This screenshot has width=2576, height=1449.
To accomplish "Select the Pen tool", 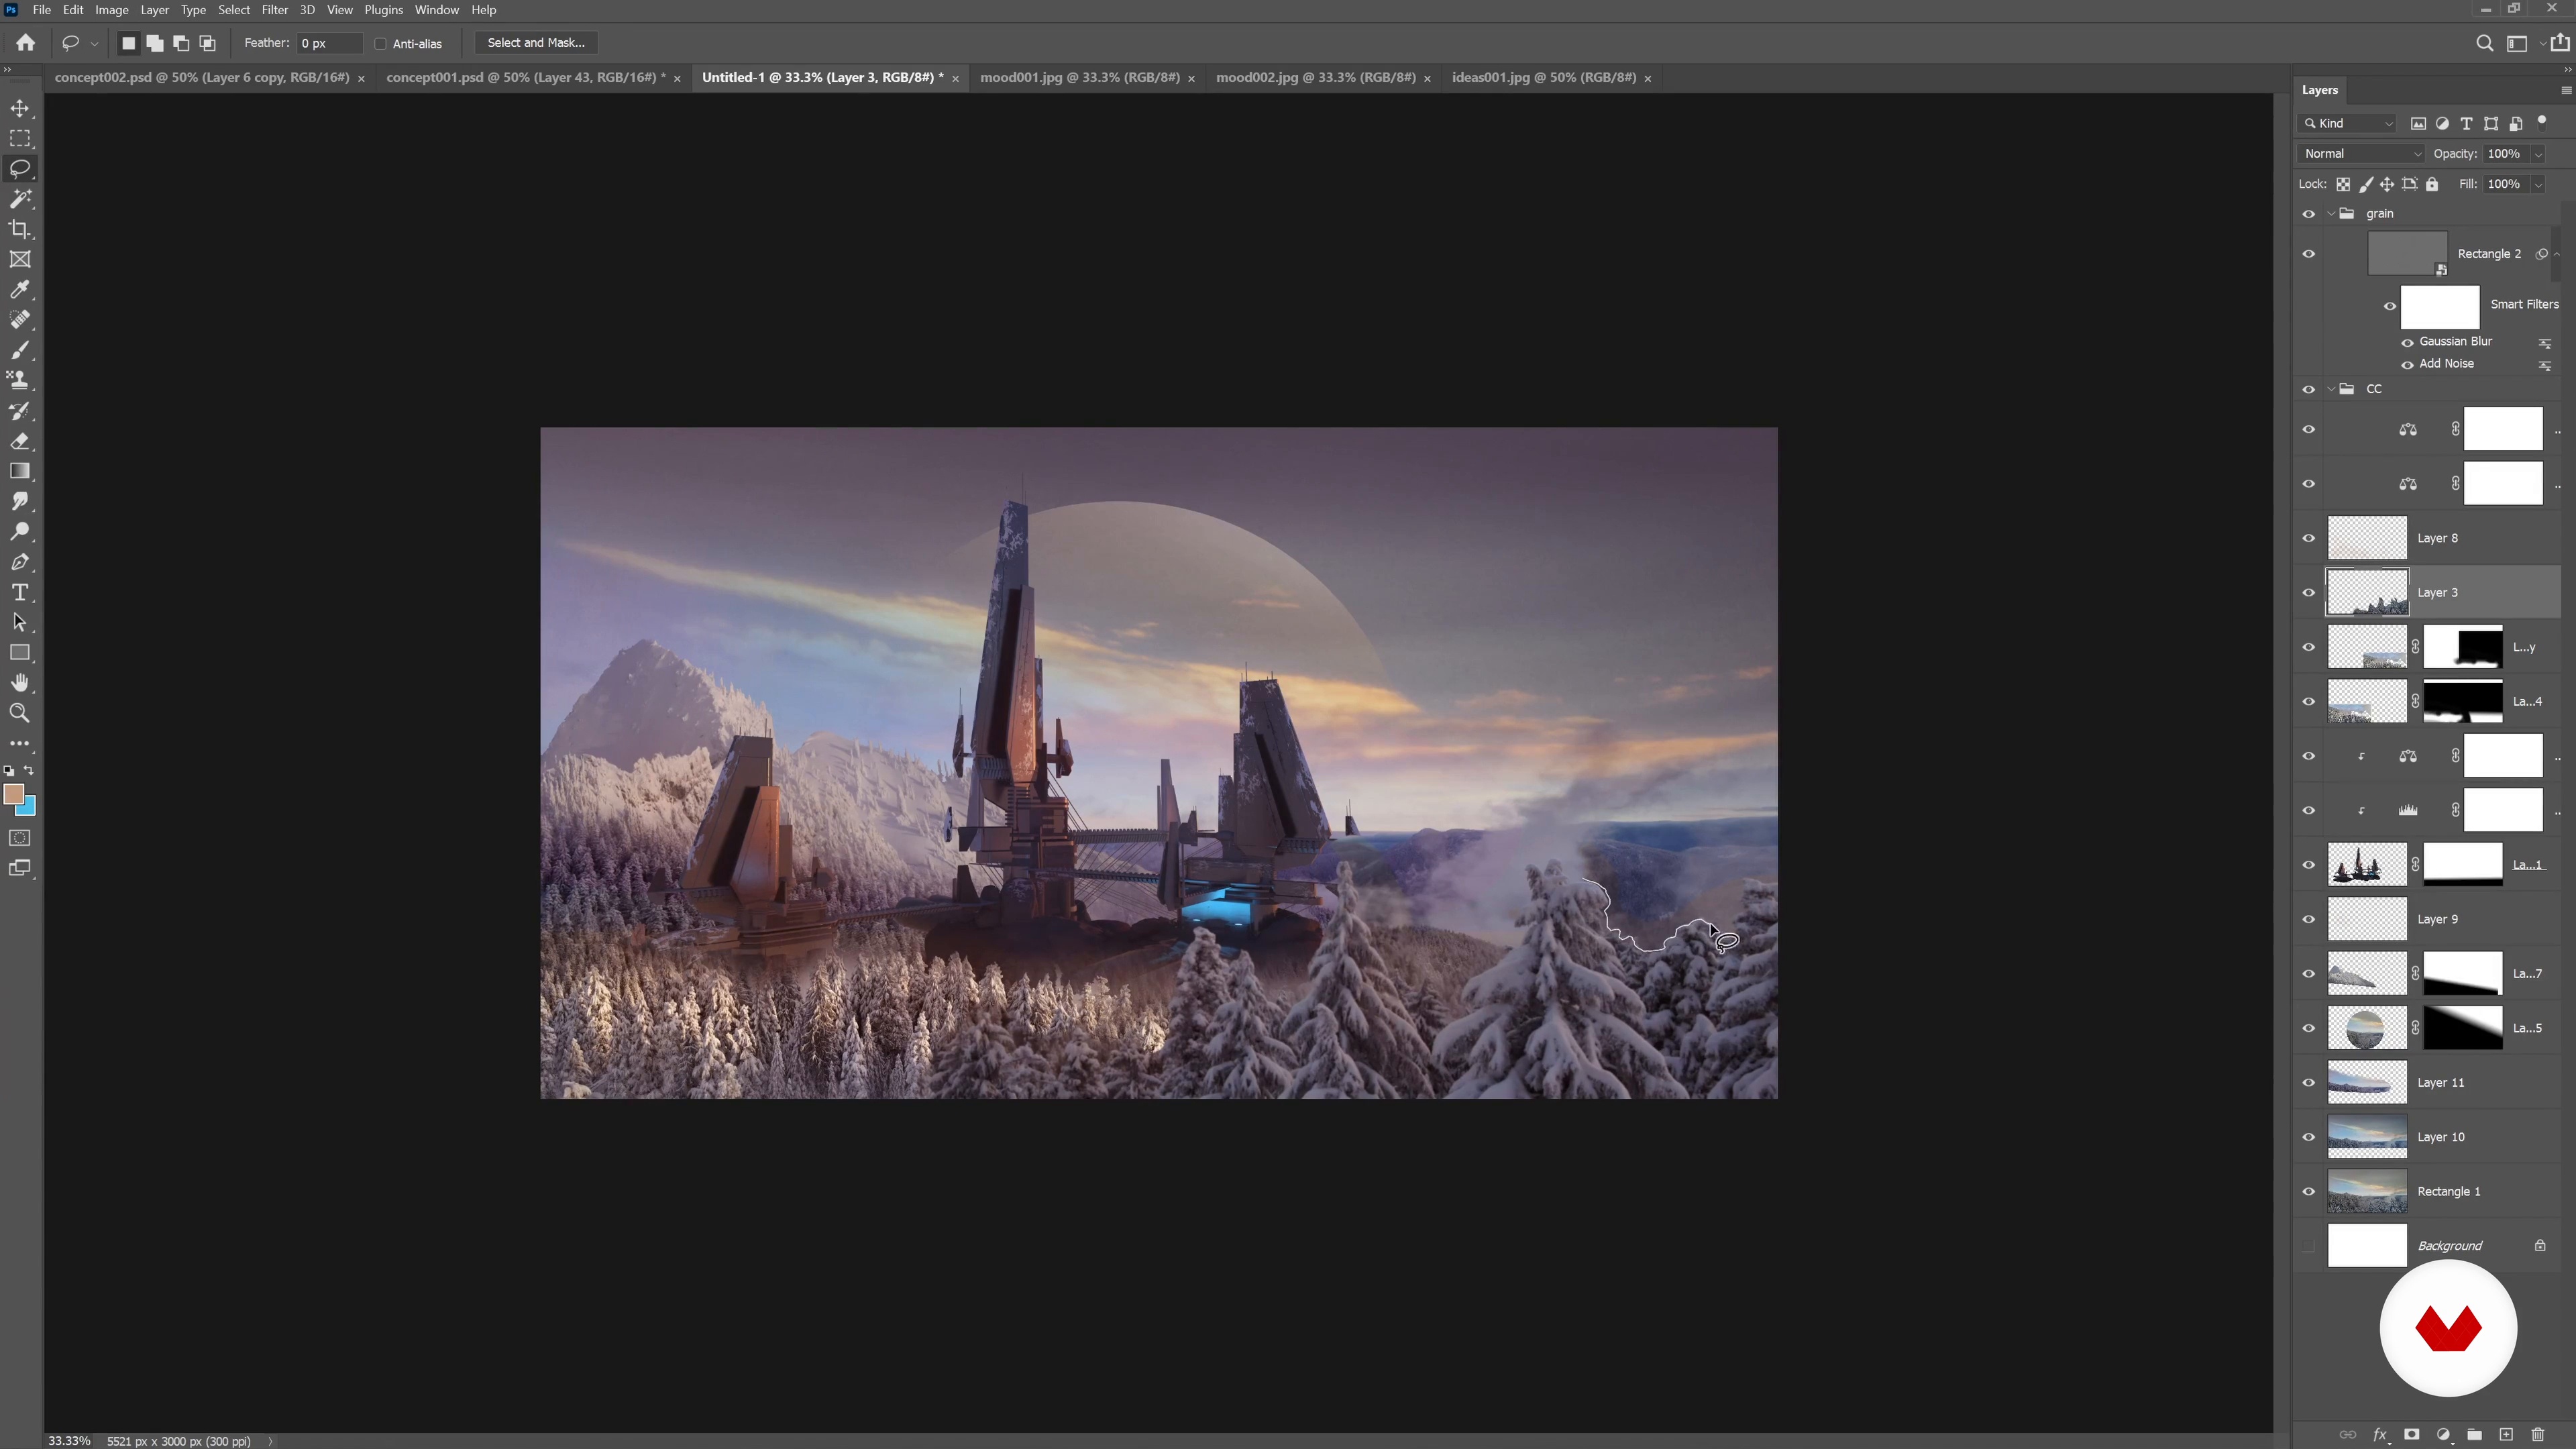I will [x=20, y=562].
